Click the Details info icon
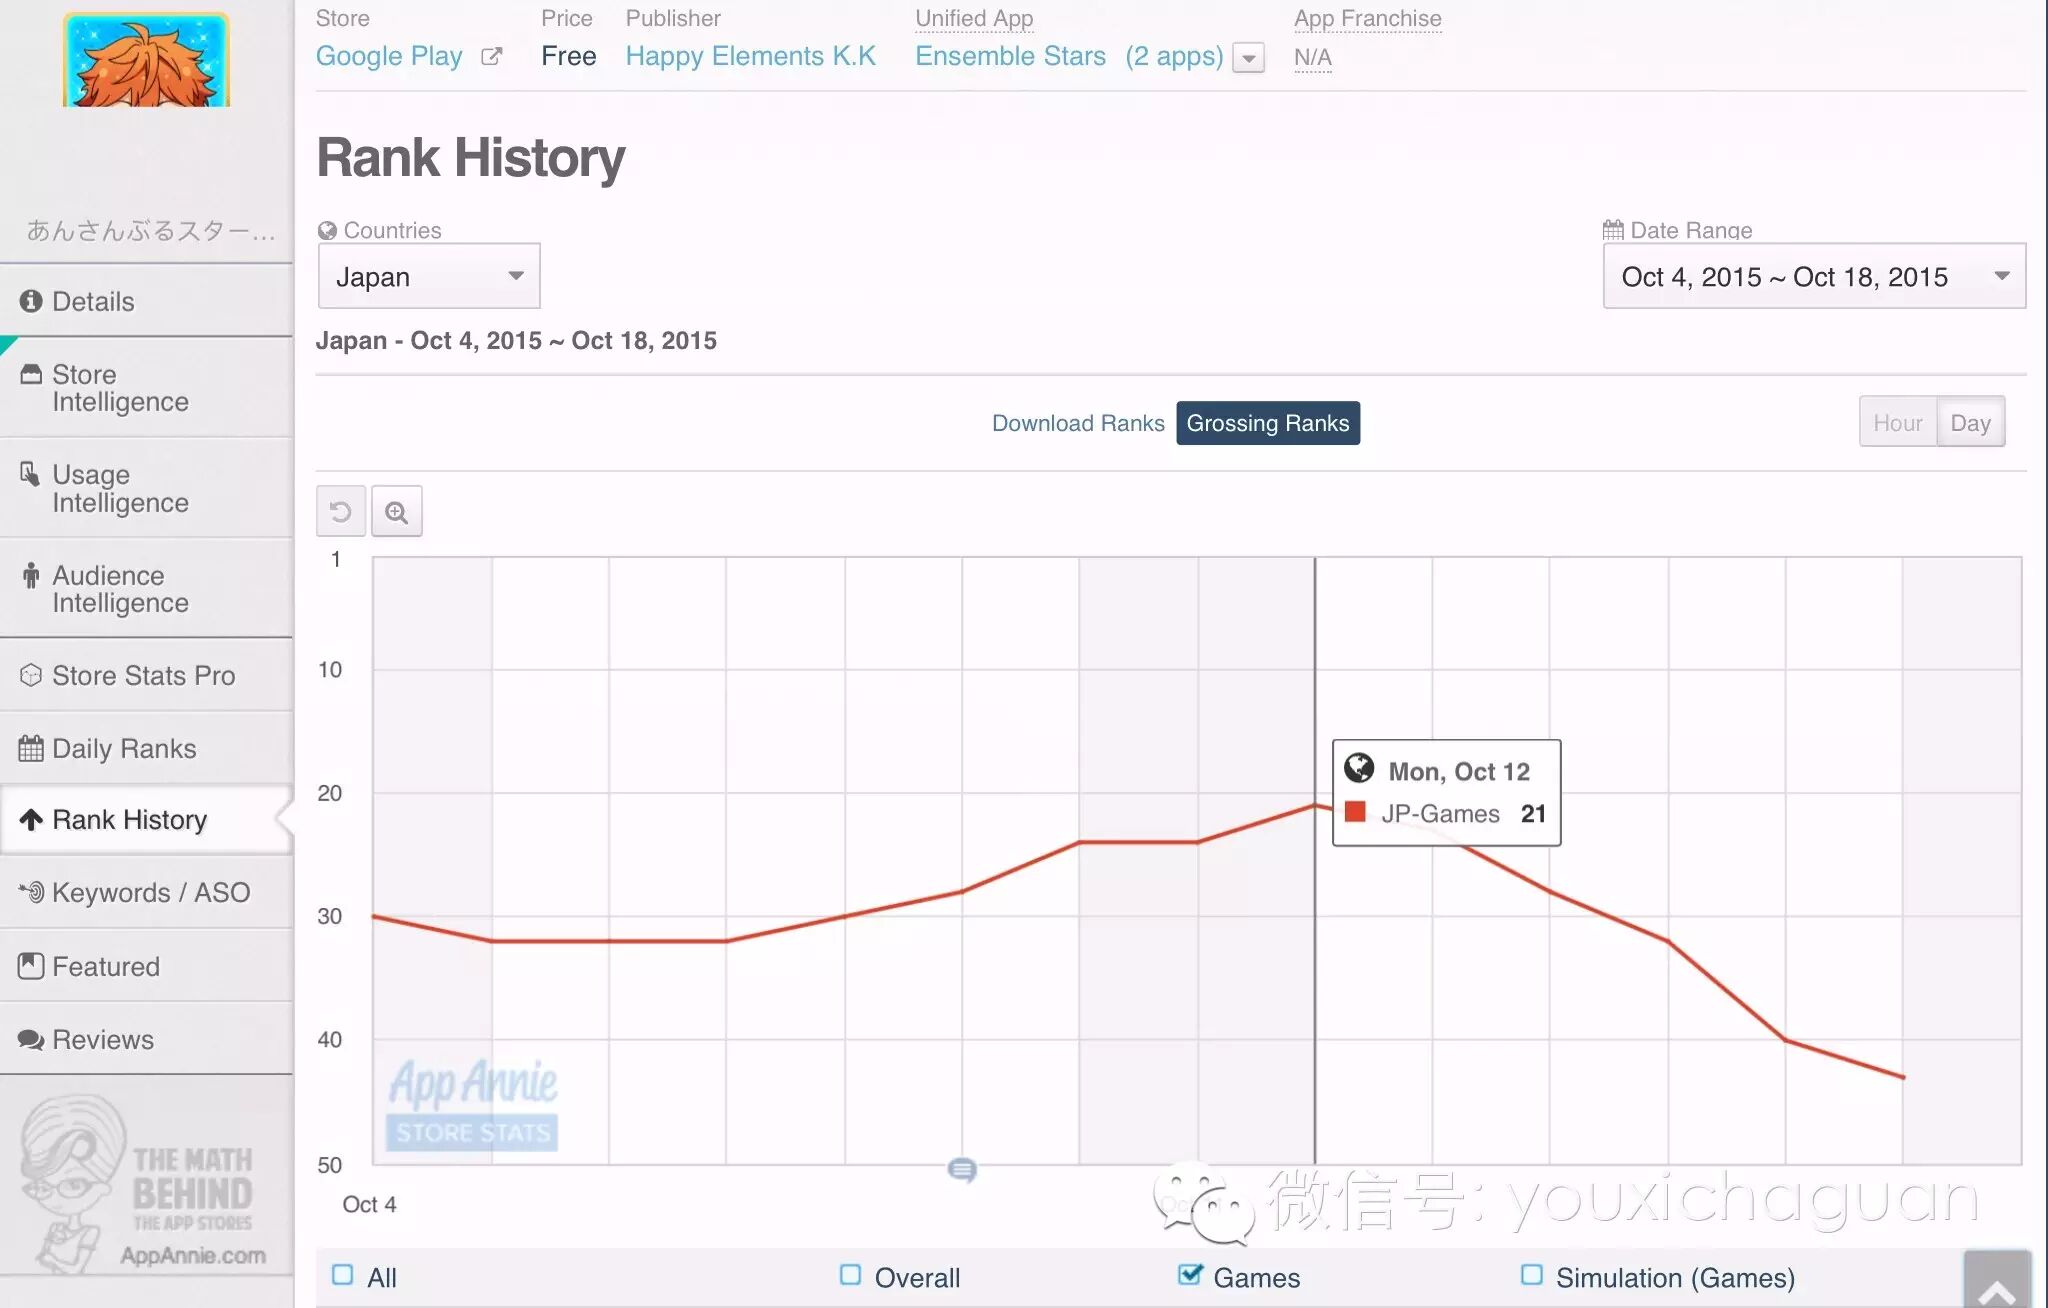Image resolution: width=2048 pixels, height=1308 pixels. pos(31,301)
